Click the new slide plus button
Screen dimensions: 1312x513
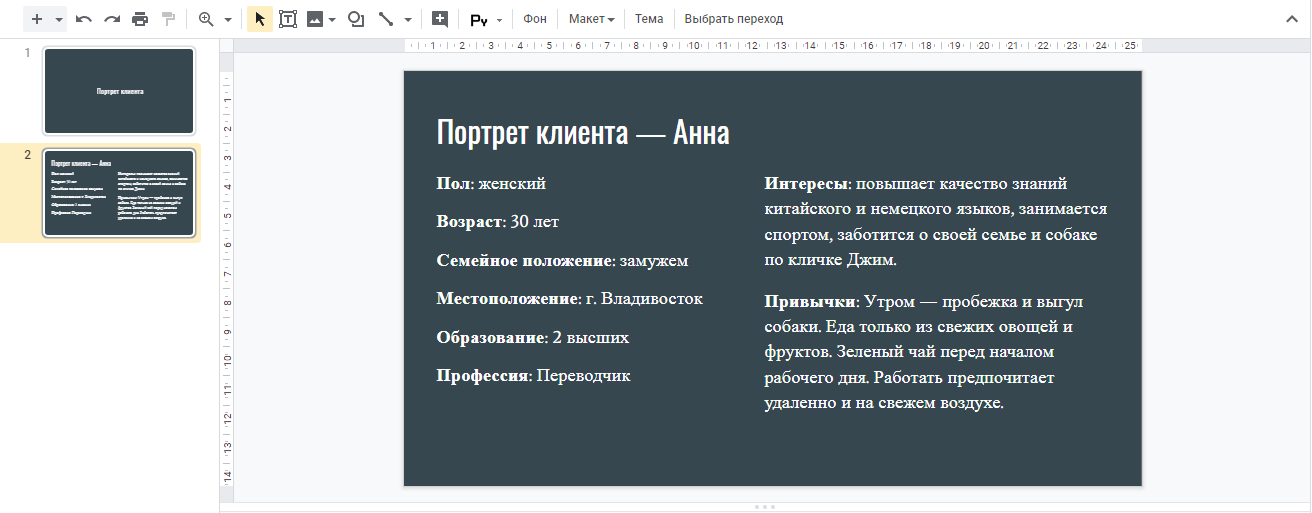pos(37,19)
